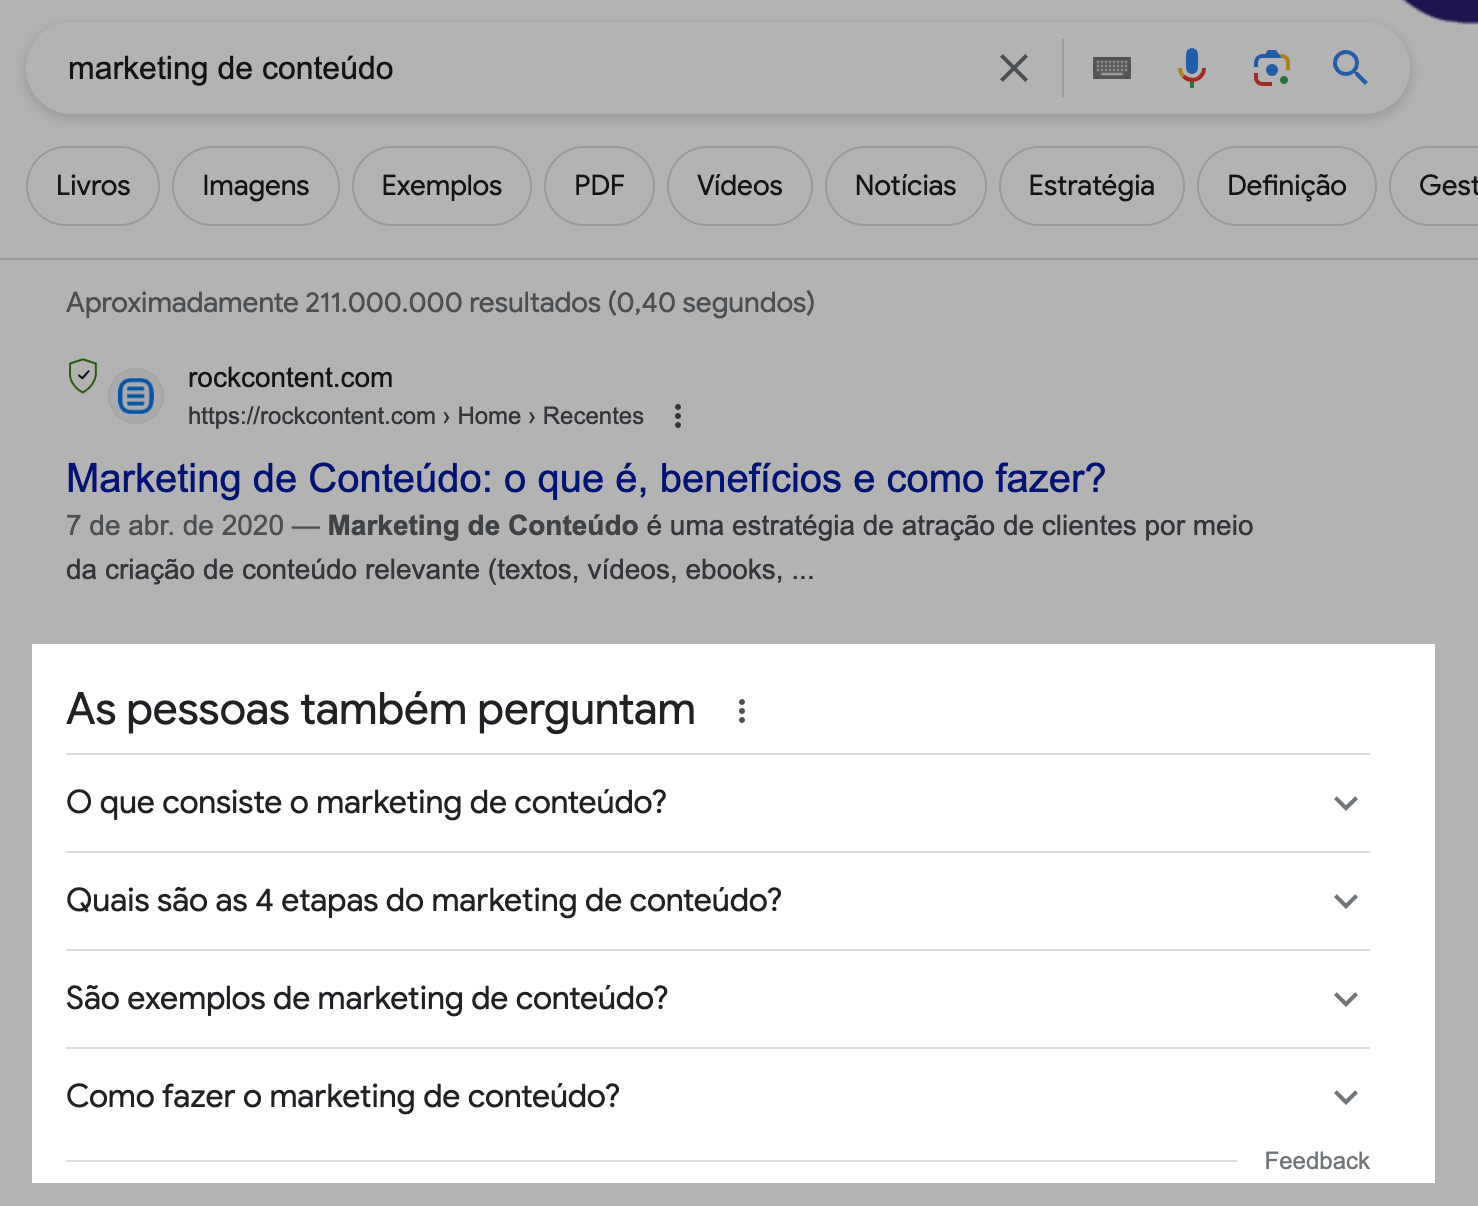Click the 'Aproximadamente 211.000.000 resultados' text
Image resolution: width=1478 pixels, height=1206 pixels.
[440, 302]
